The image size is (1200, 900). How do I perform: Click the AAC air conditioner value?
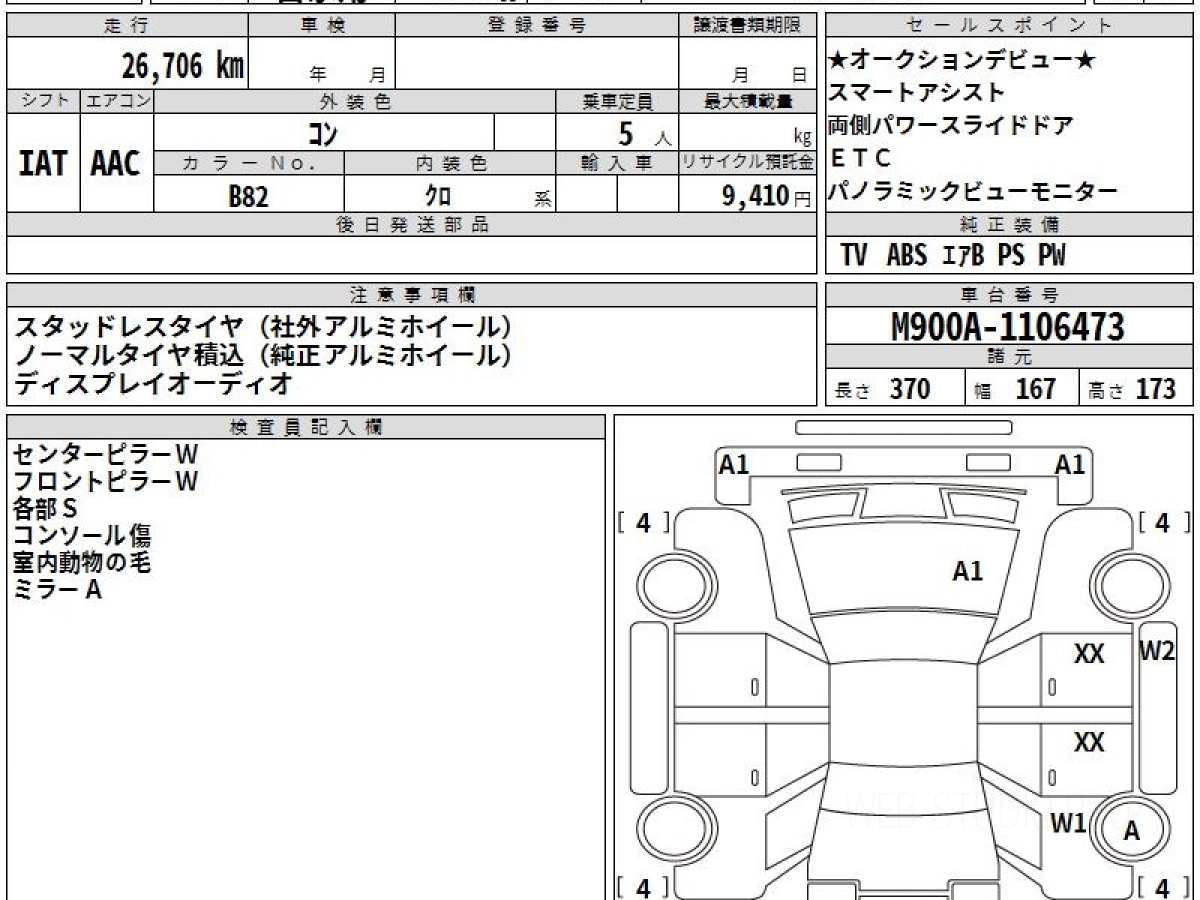[116, 163]
